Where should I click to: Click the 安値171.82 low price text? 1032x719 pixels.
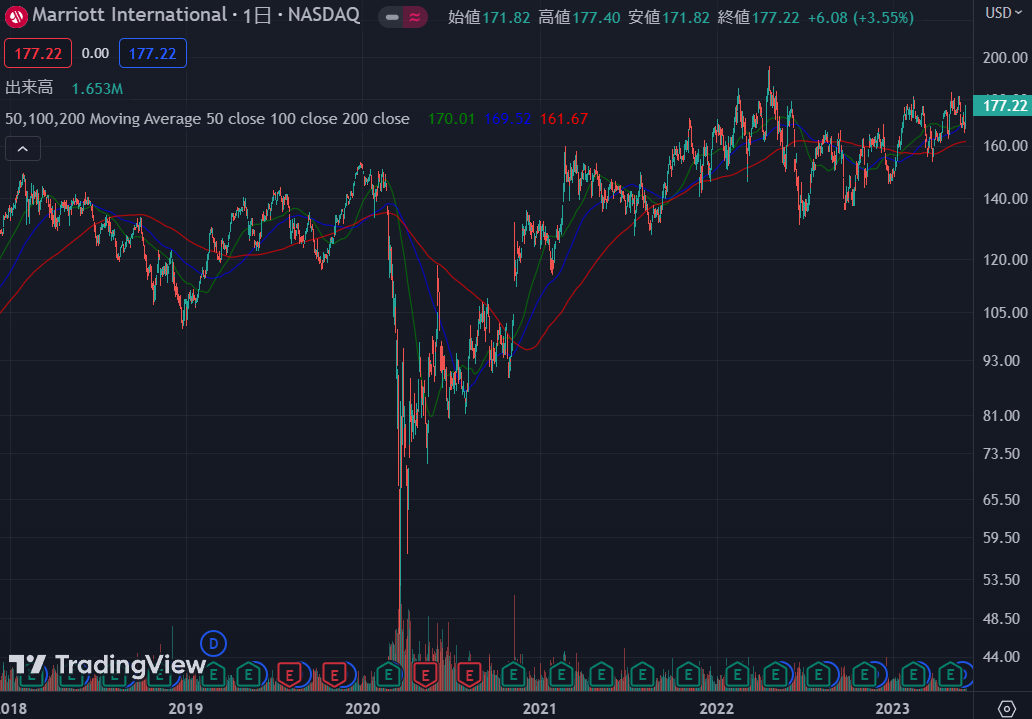(669, 18)
